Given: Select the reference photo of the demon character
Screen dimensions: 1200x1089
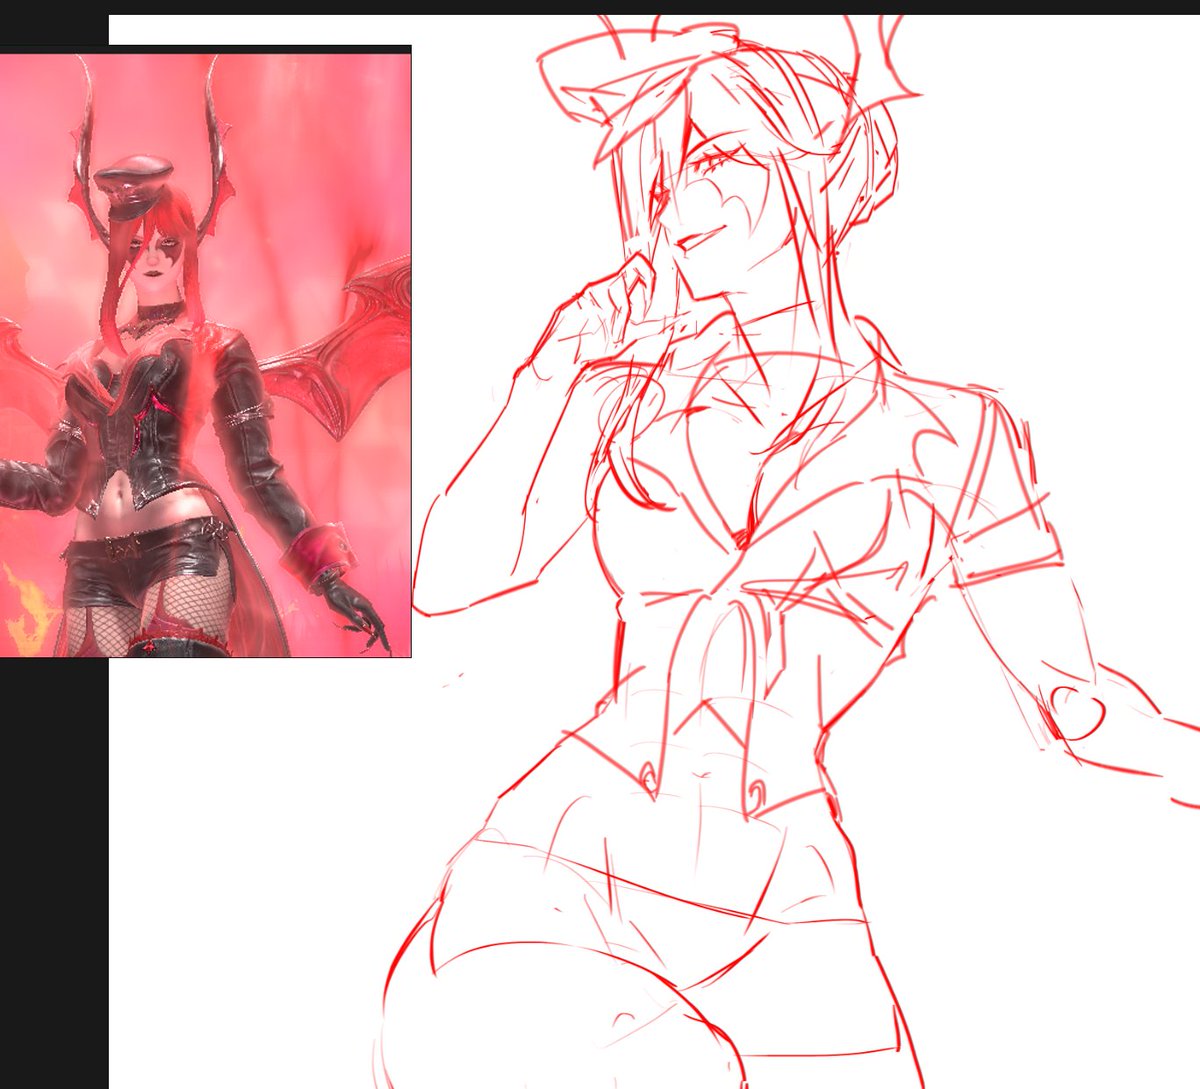Looking at the screenshot, I should (x=205, y=355).
